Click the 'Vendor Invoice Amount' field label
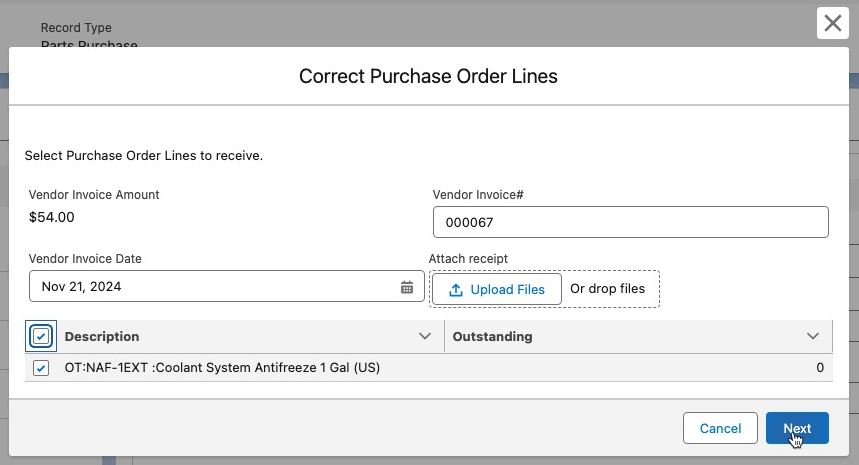The height and width of the screenshot is (465, 859). point(94,194)
